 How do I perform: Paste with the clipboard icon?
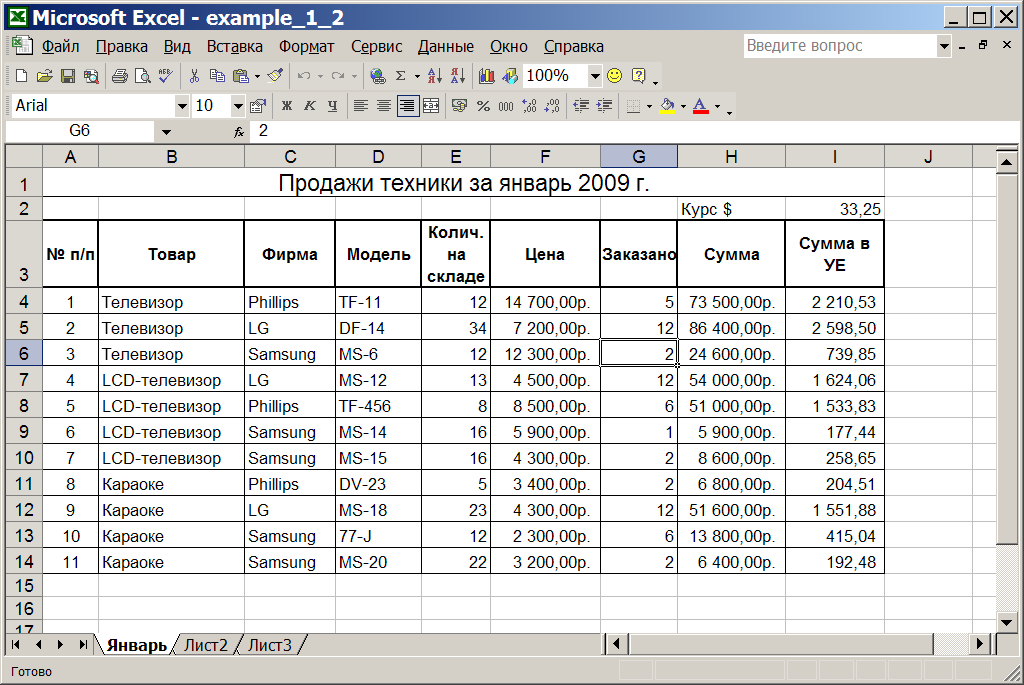tap(241, 76)
